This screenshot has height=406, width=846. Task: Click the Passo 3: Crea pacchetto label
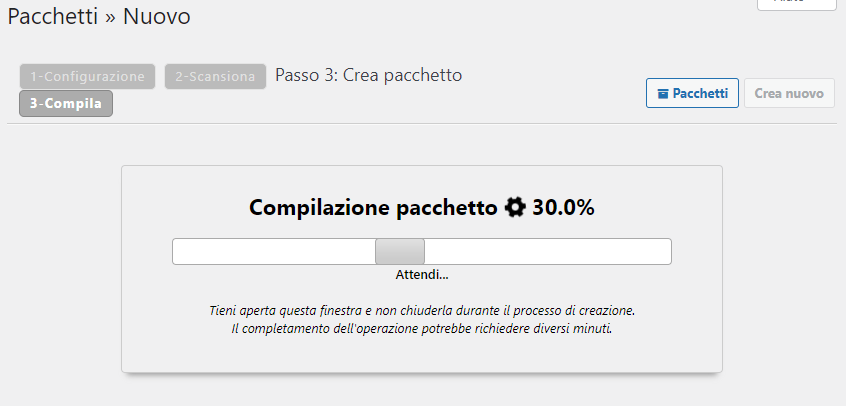368,75
